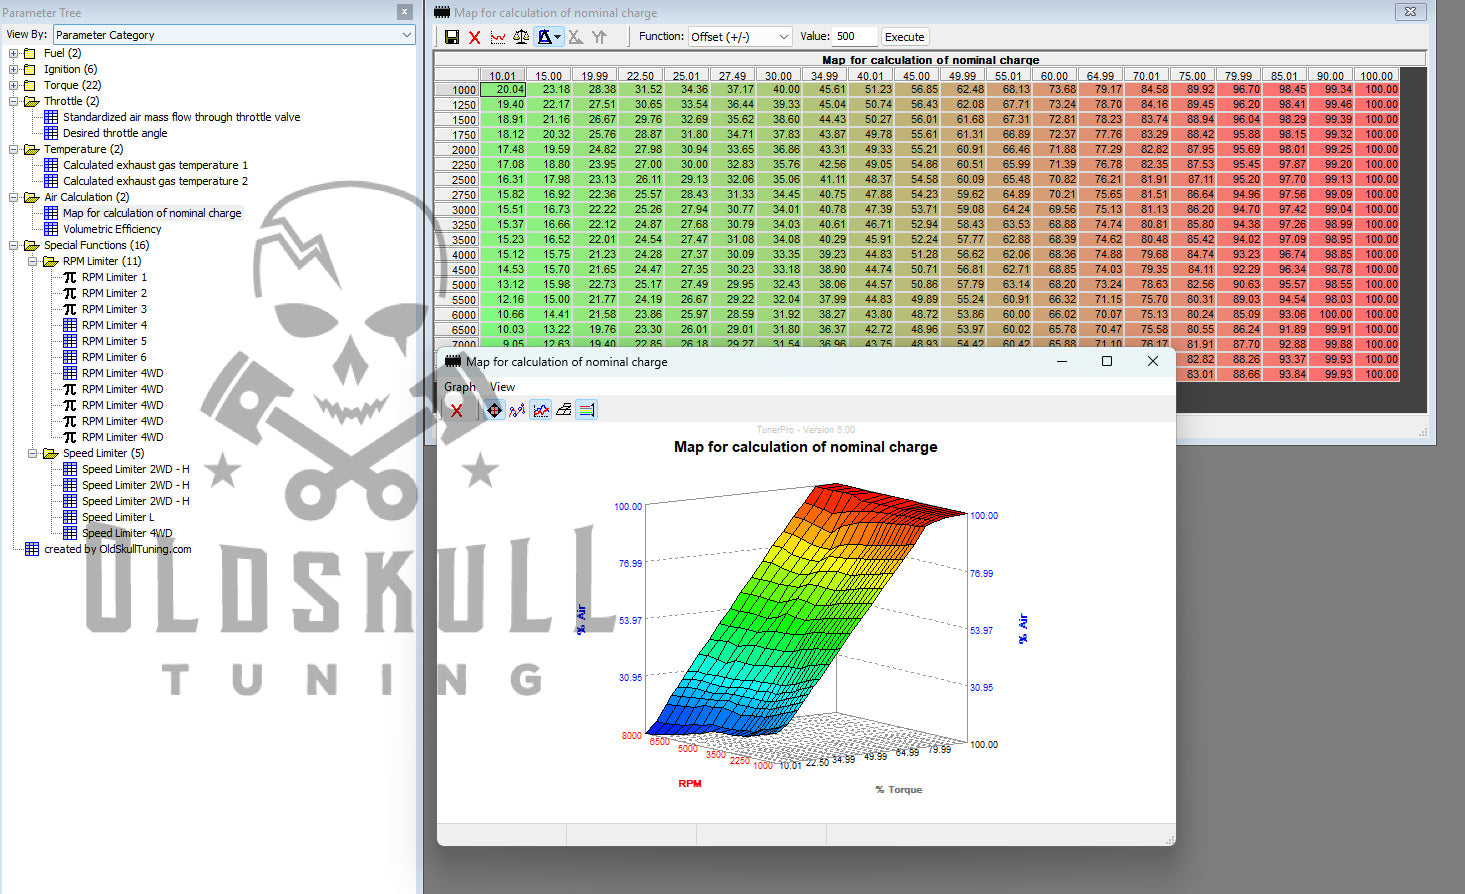Open the graph view icon in table toolbar
1465x894 pixels.
[497, 37]
